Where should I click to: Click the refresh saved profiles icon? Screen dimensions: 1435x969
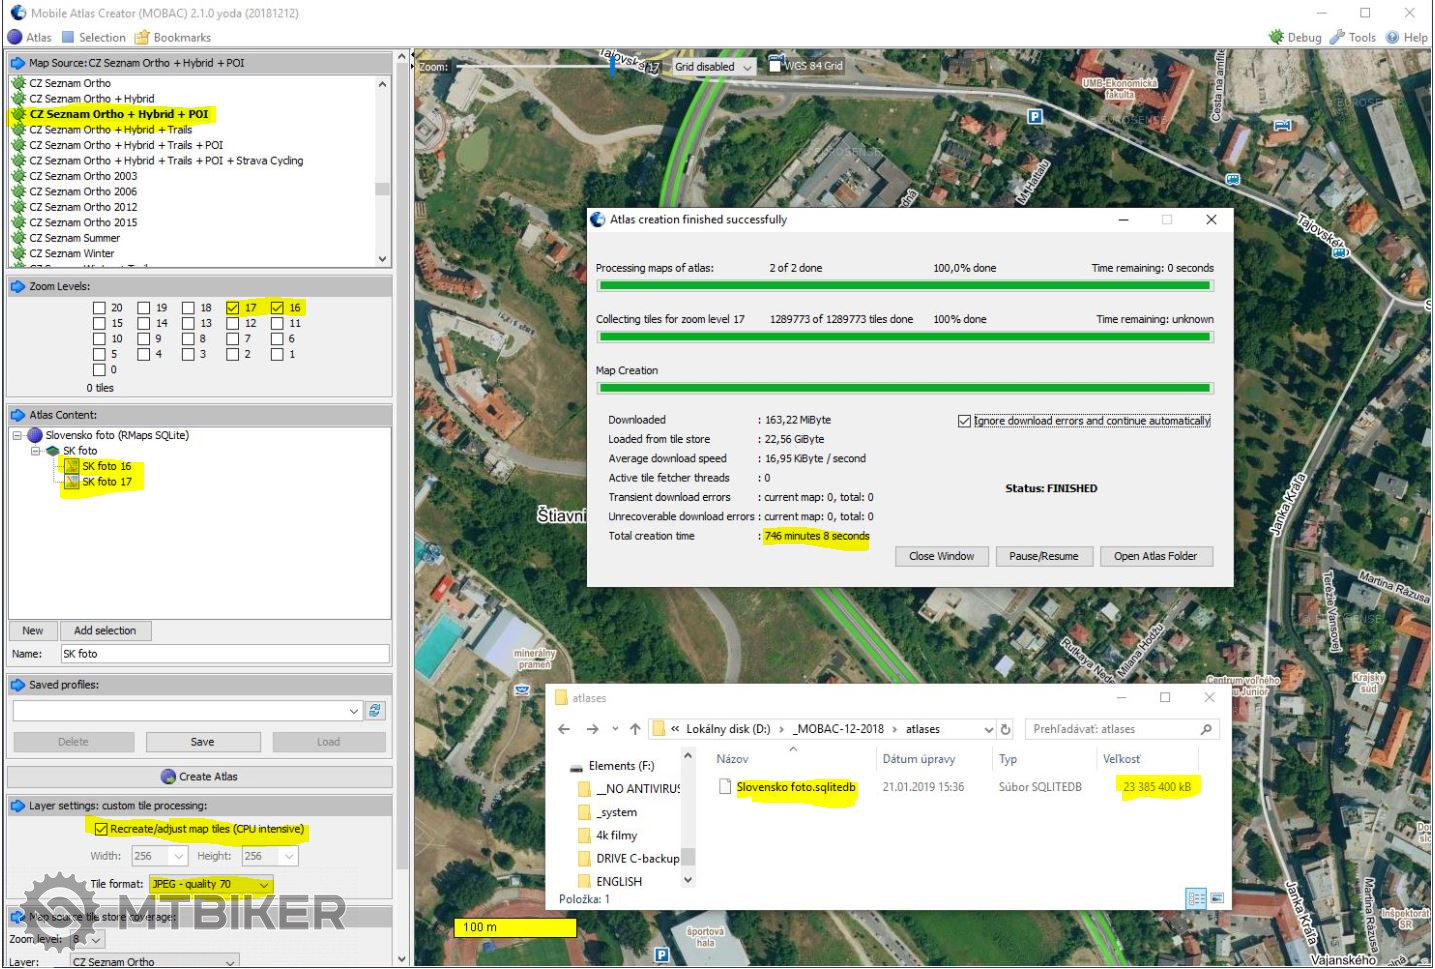point(375,711)
